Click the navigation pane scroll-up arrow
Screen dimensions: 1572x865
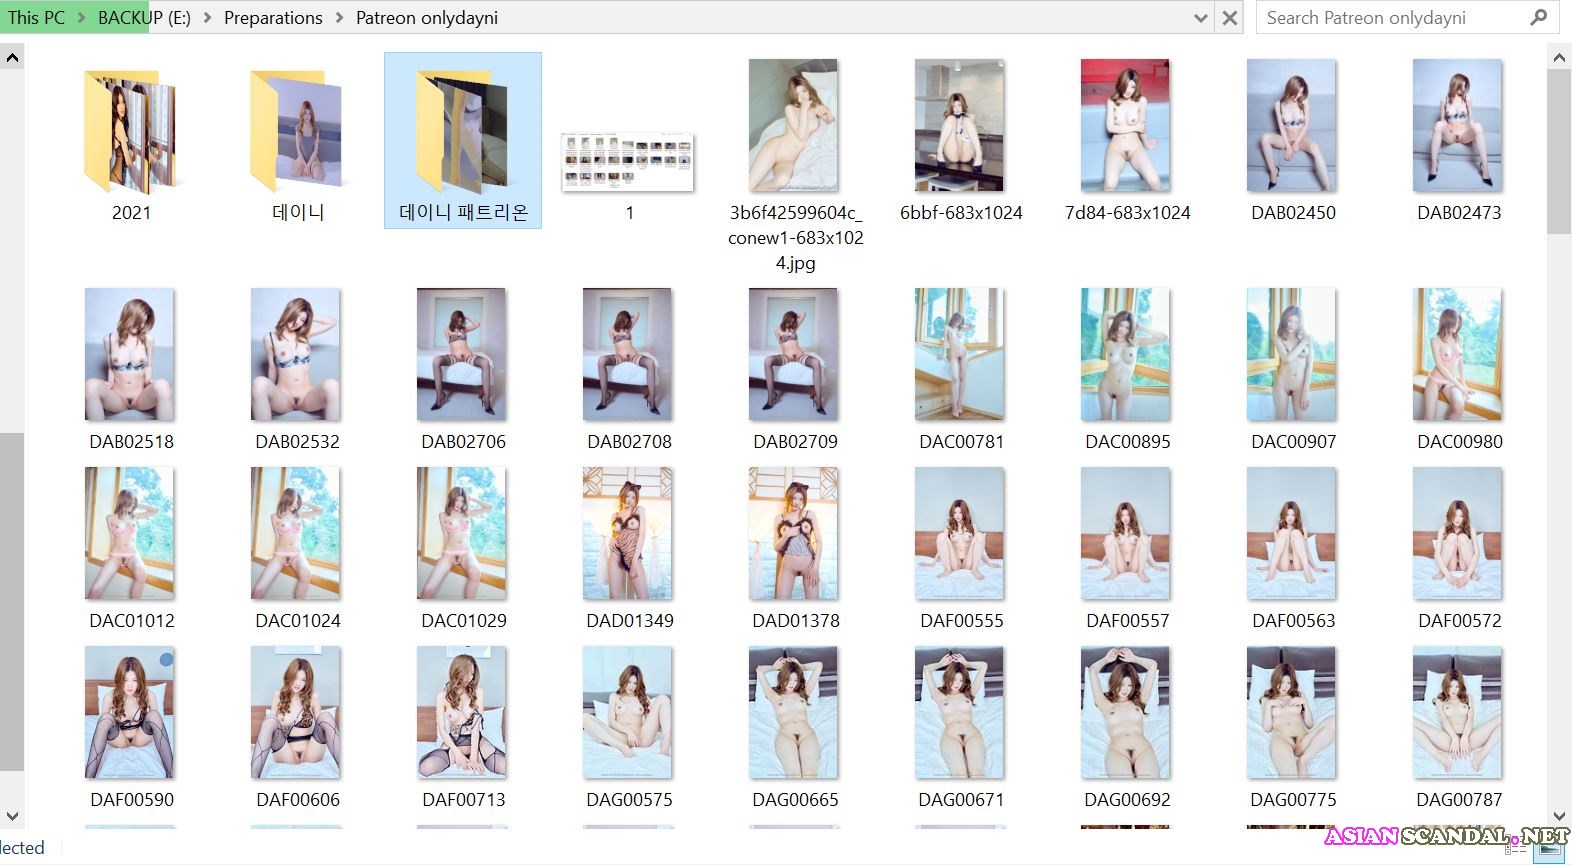[x=12, y=58]
